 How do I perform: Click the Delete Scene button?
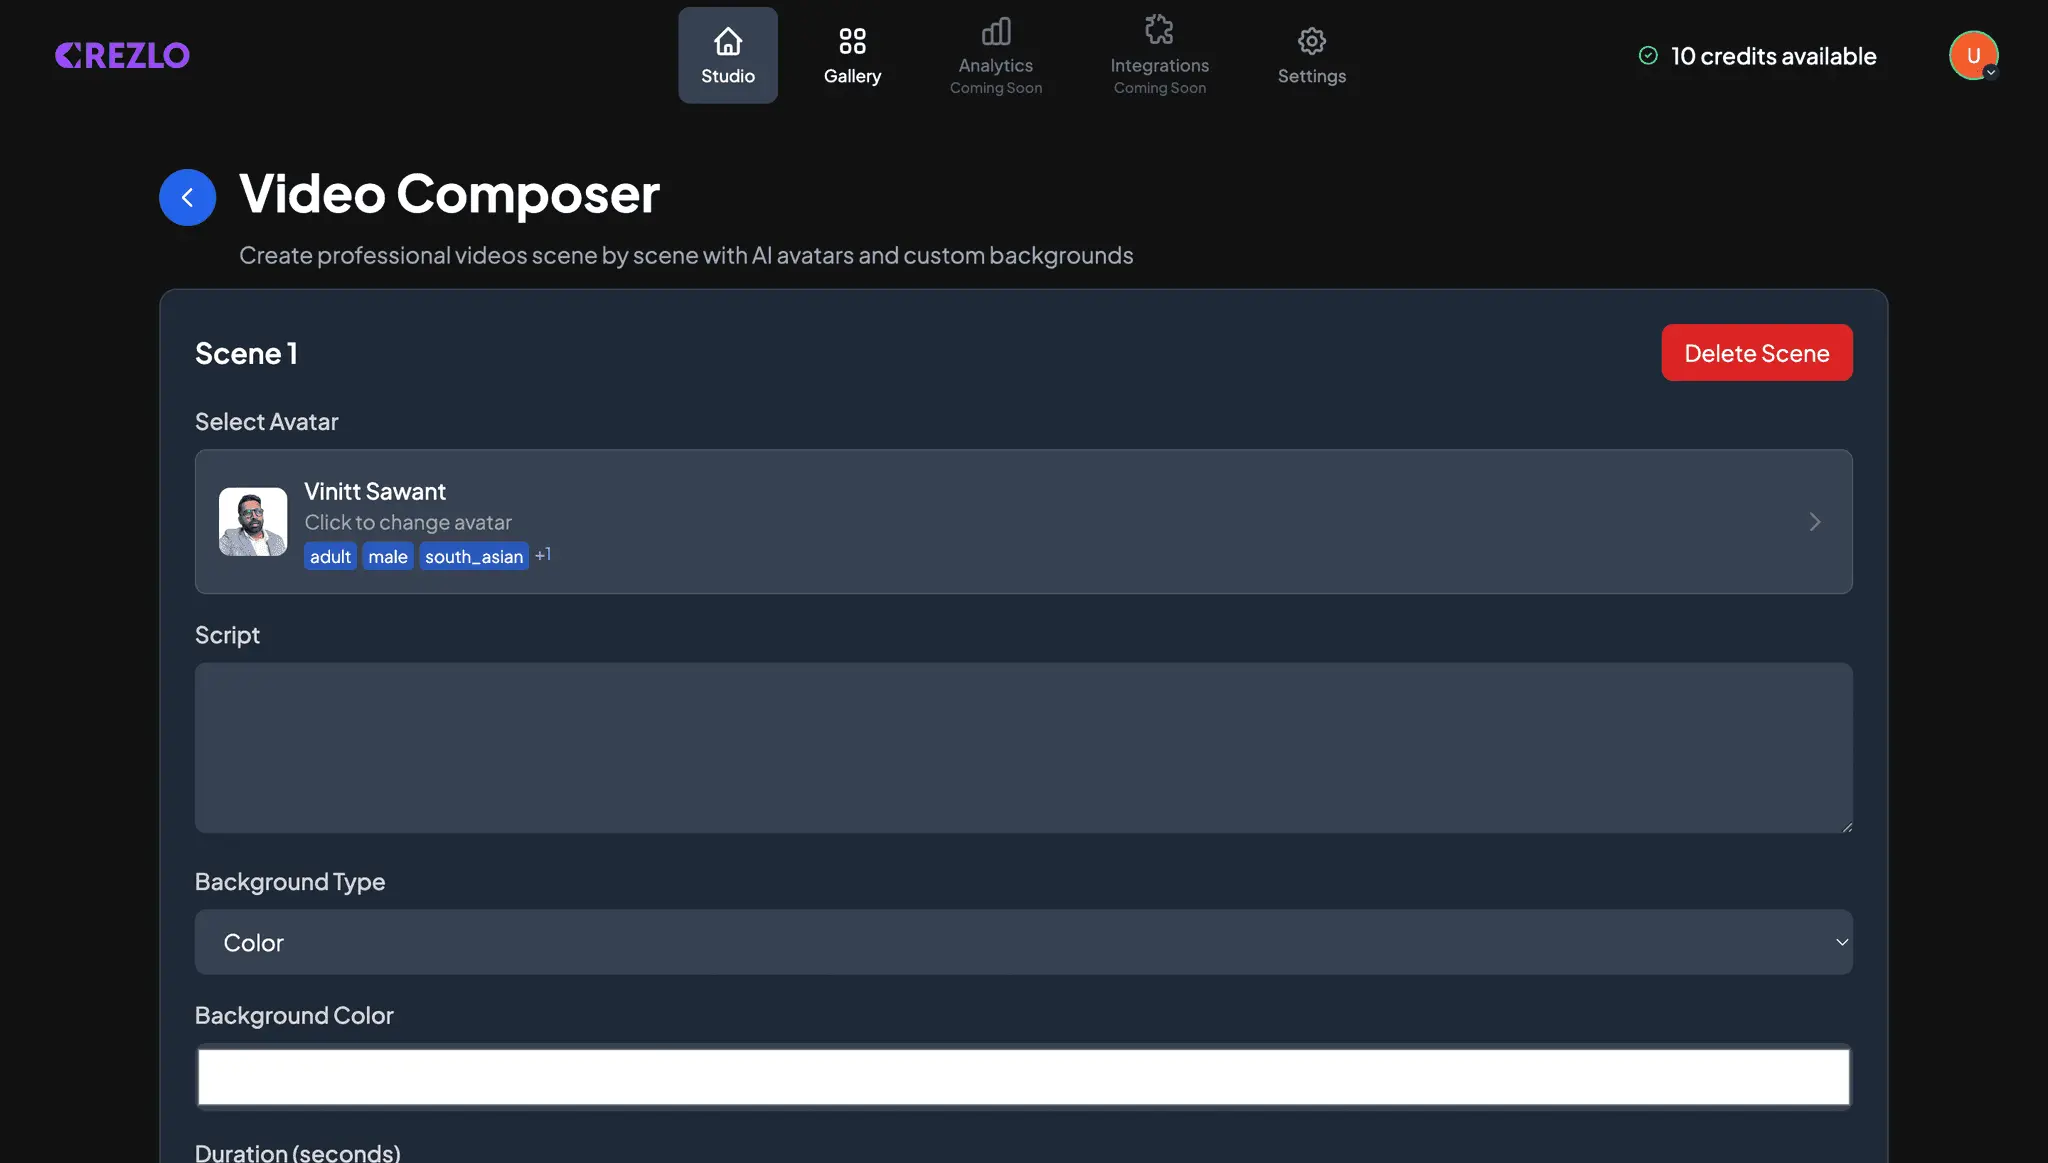point(1756,352)
